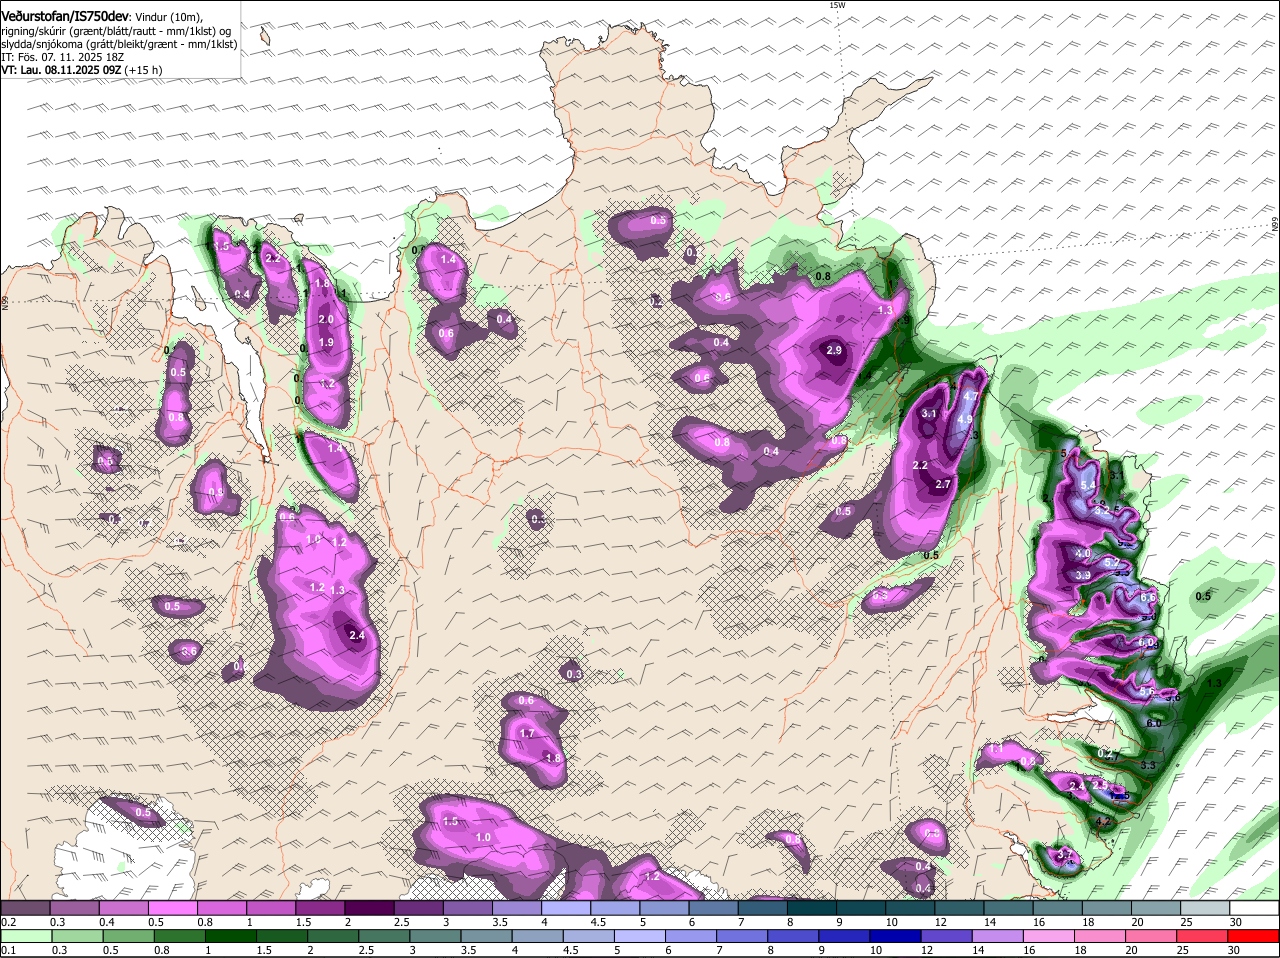Screen dimensions: 1280x958
Task: Select the IT: Fös. 07. 11. 2025 18Z line
Action: 62,57
